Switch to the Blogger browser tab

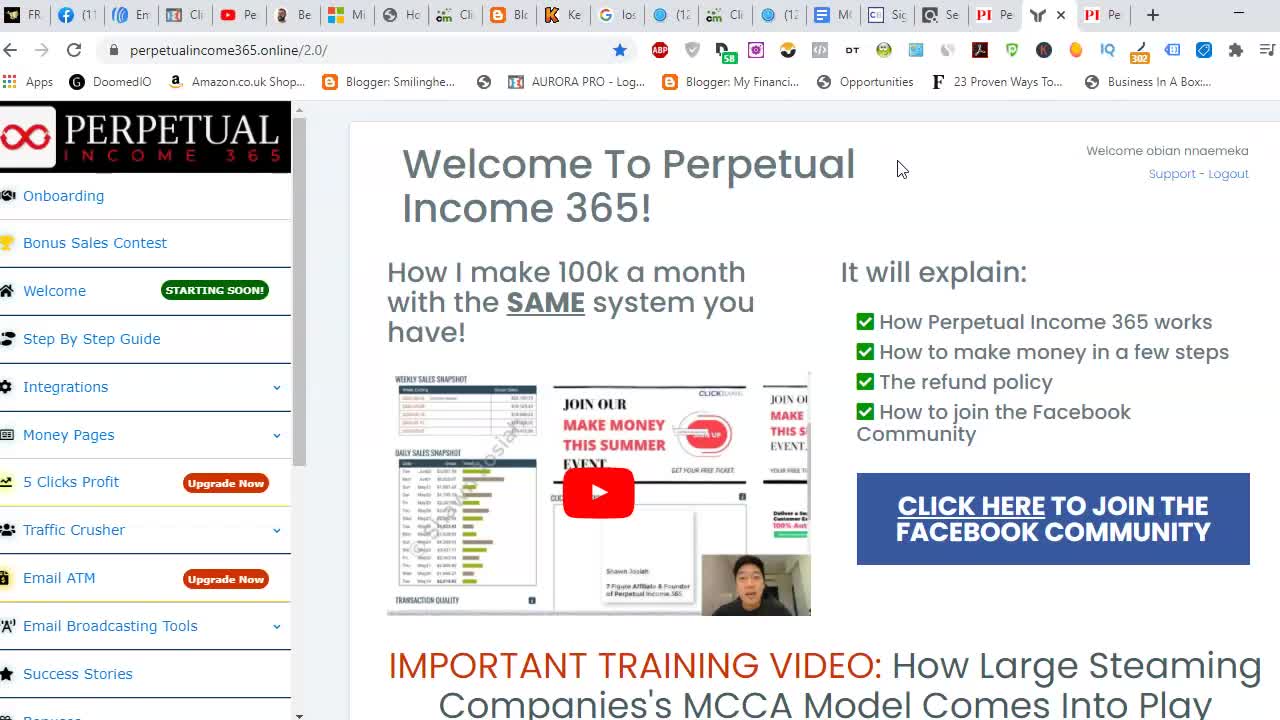click(x=508, y=15)
